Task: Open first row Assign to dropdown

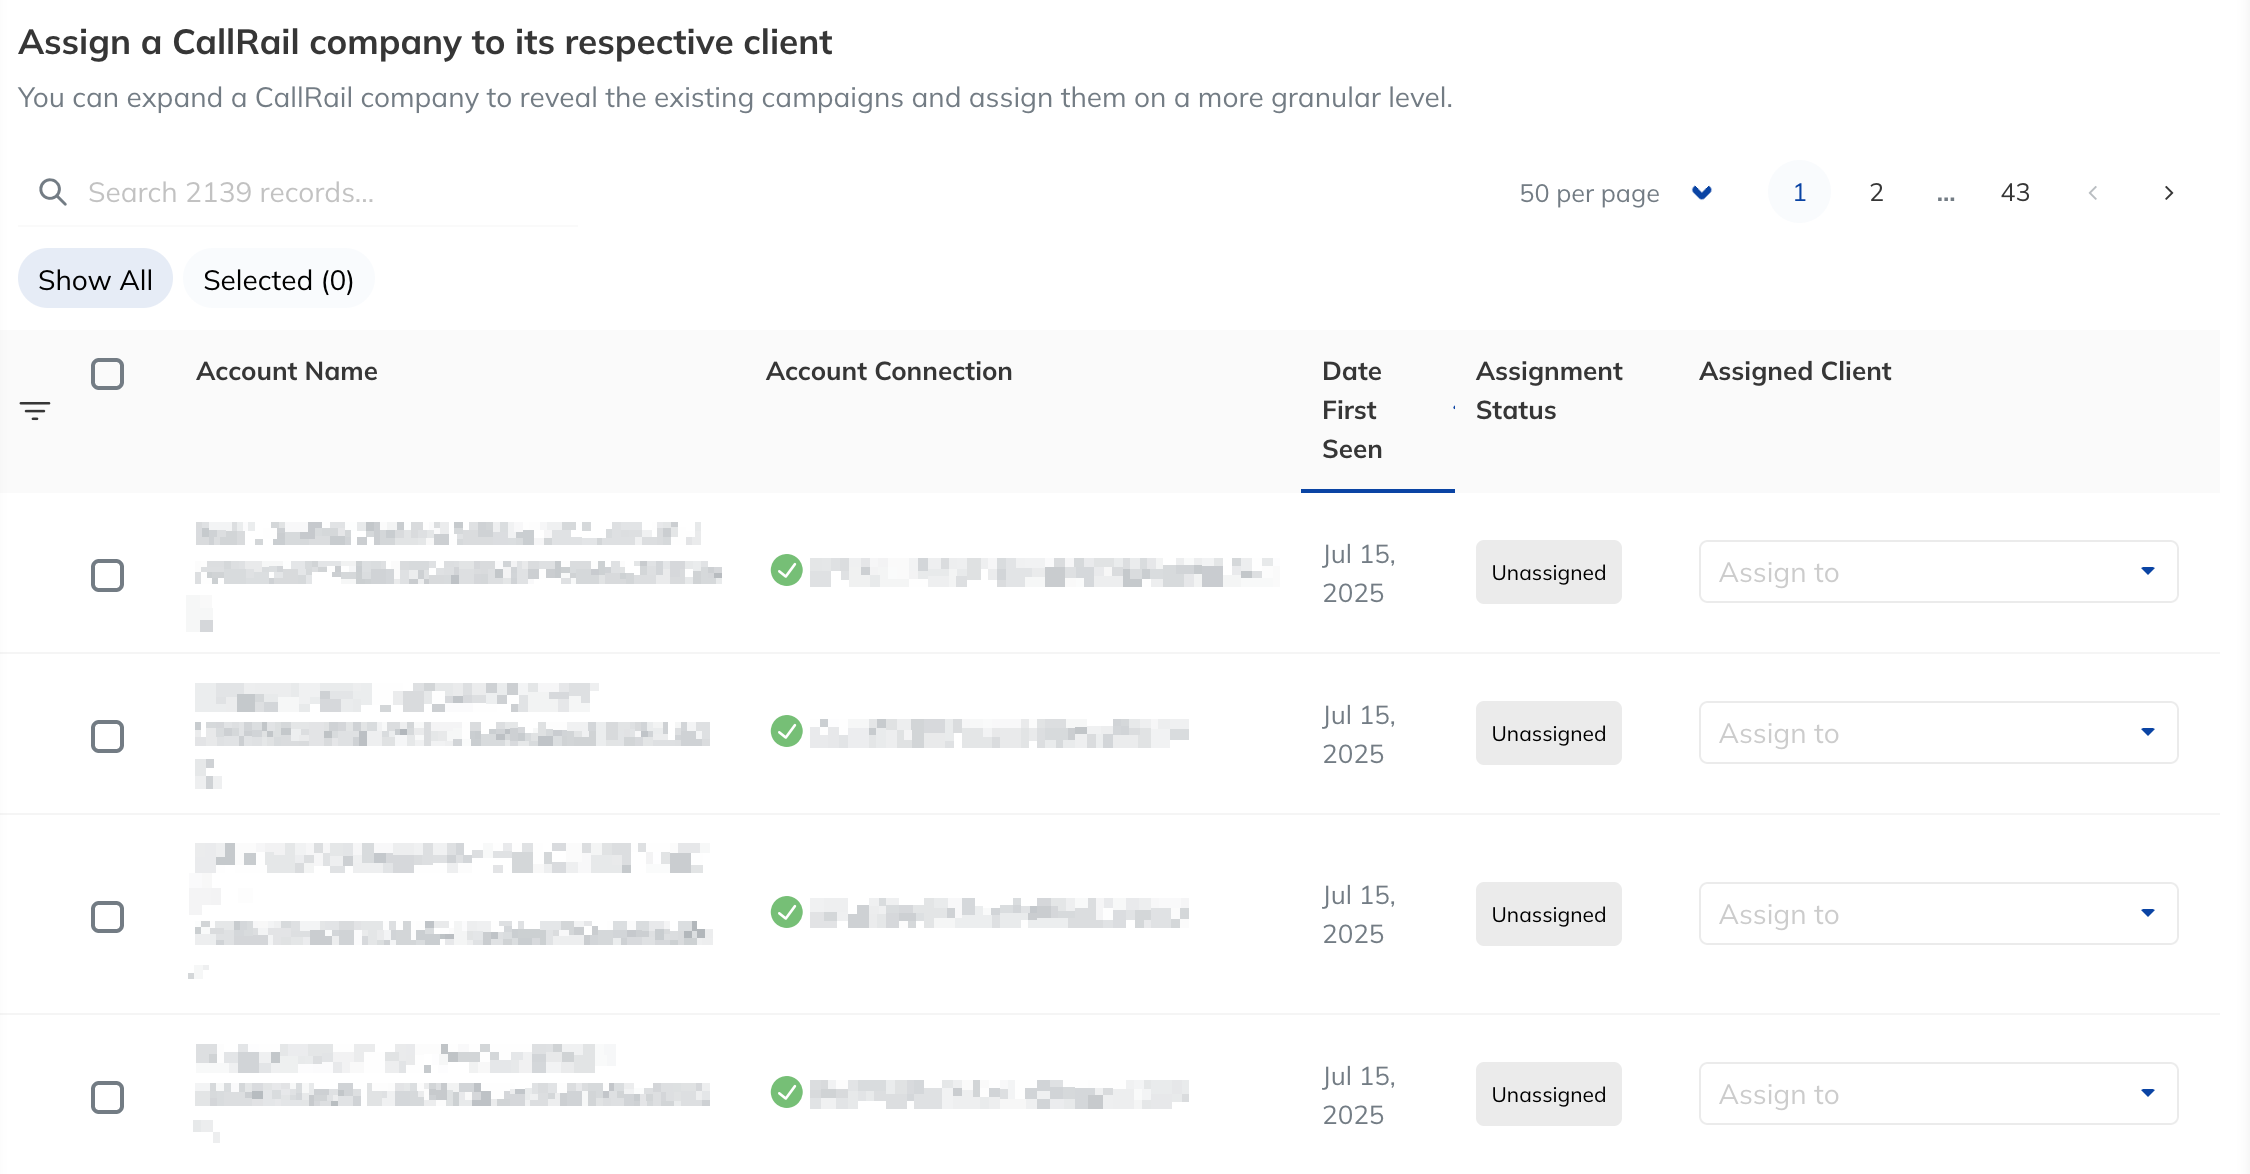Action: click(1938, 572)
